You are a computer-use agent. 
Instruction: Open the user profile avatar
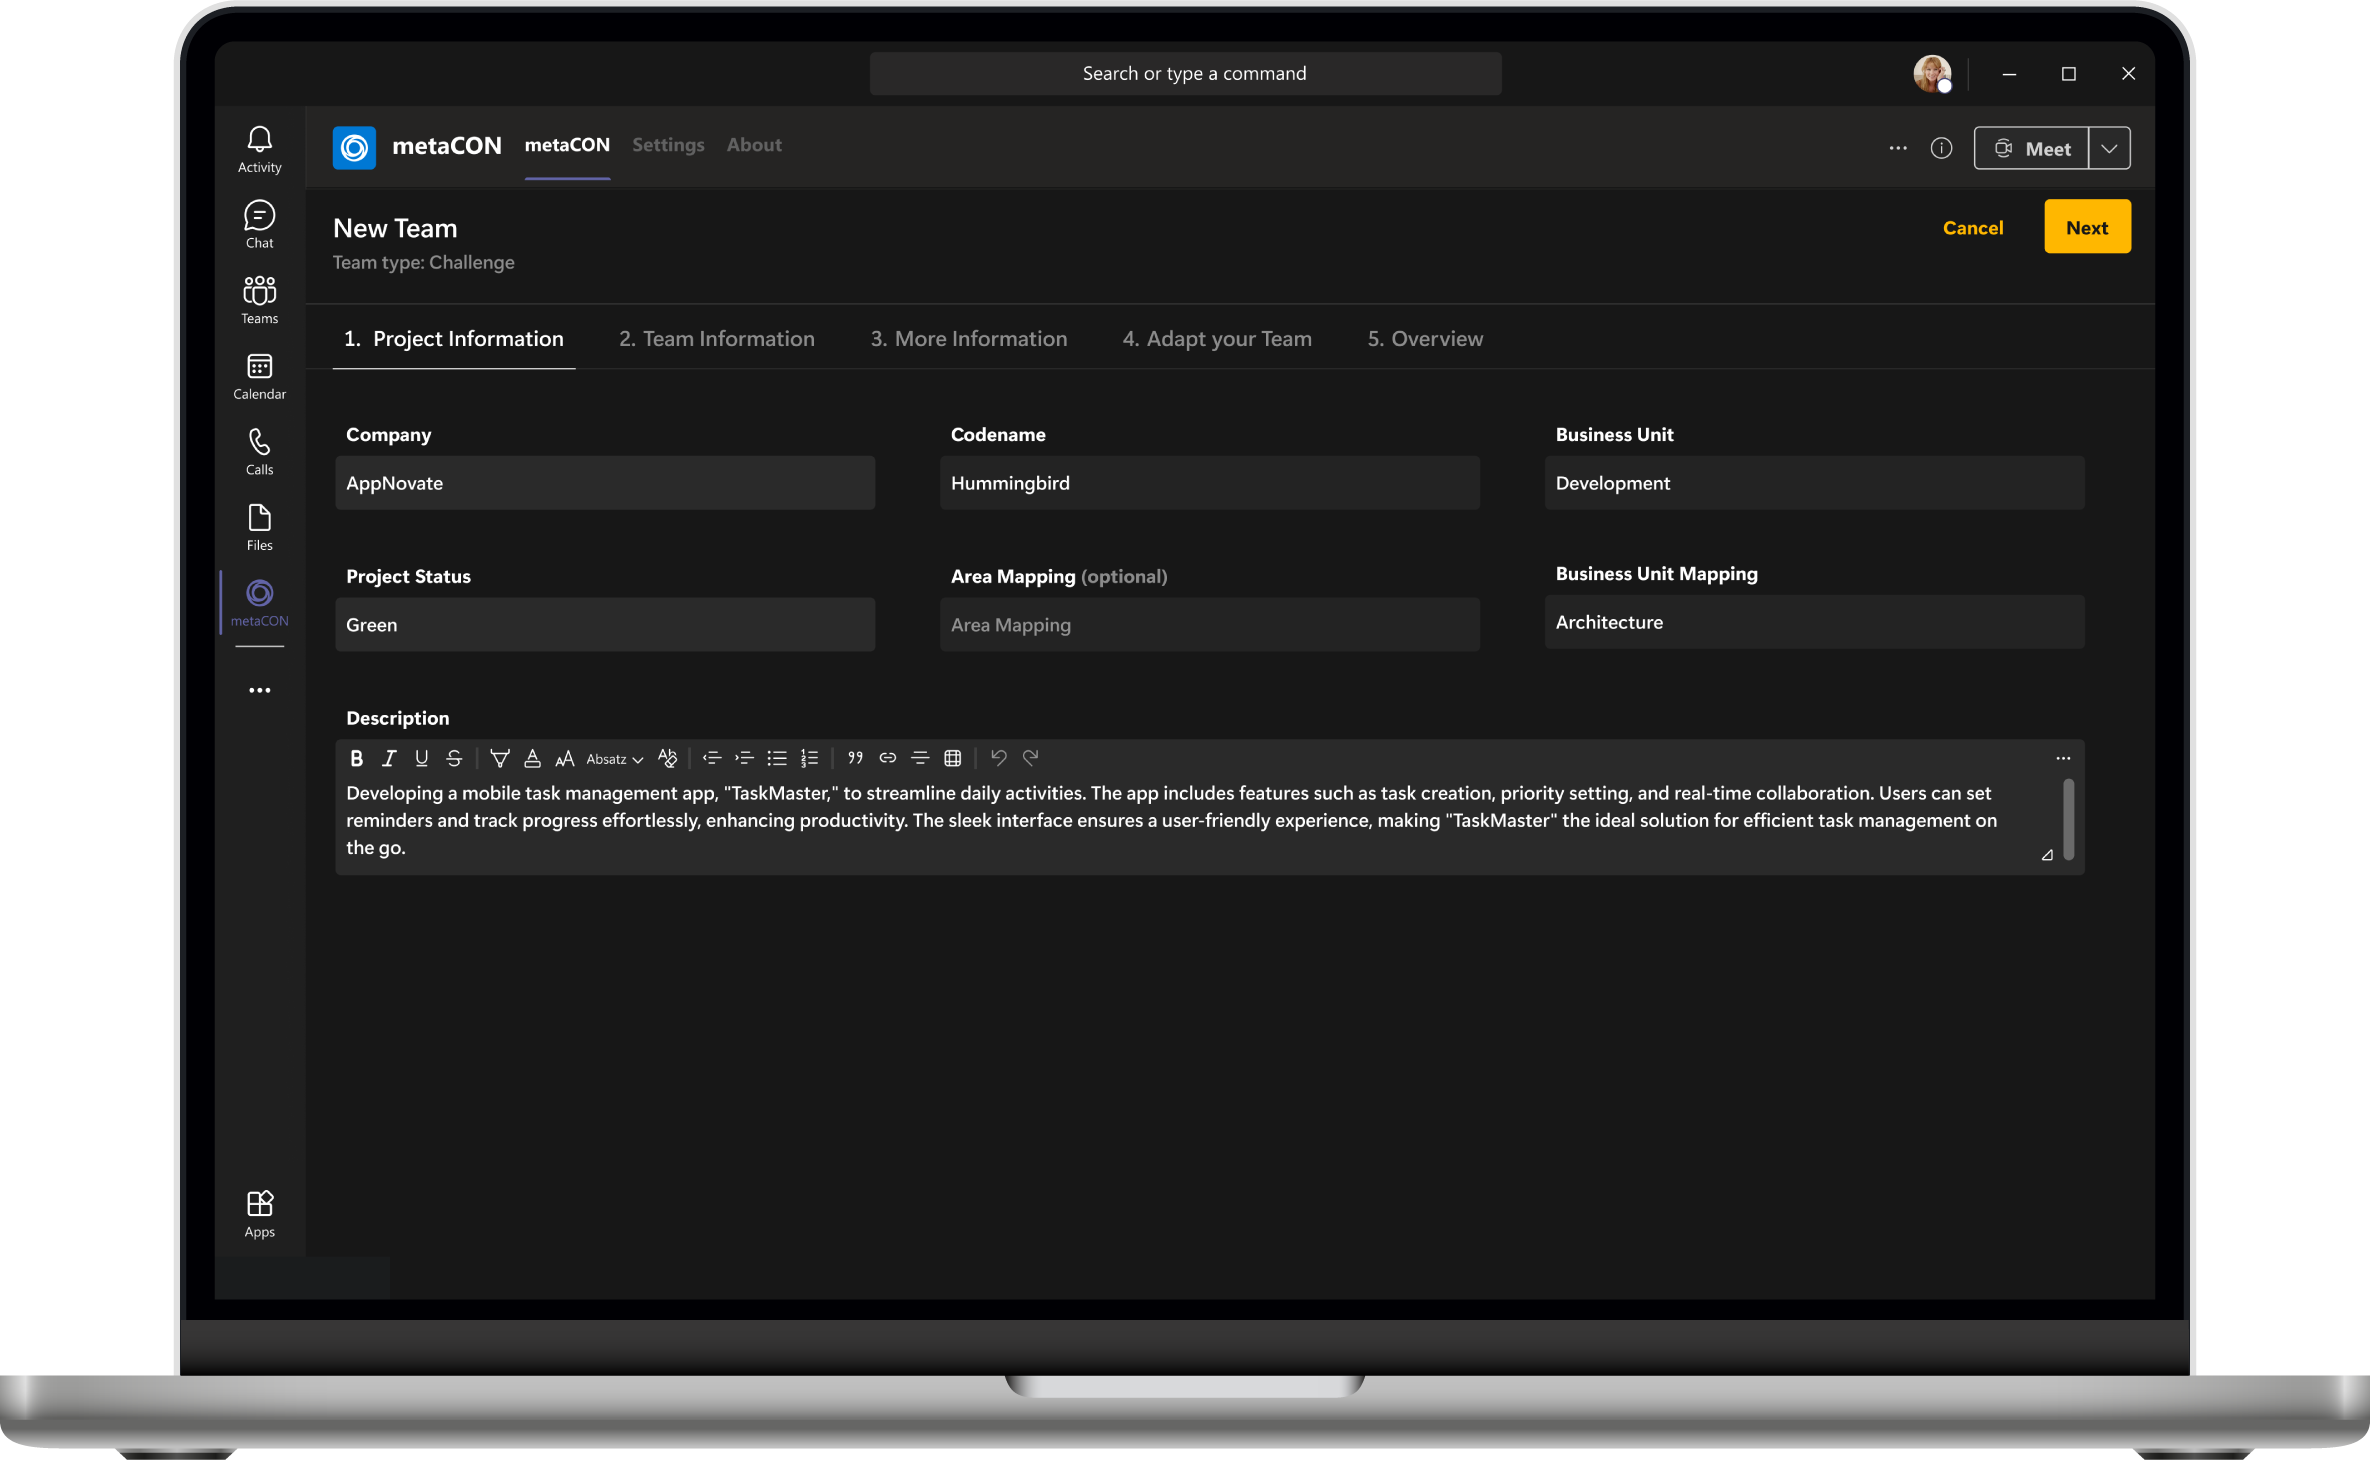point(1932,73)
